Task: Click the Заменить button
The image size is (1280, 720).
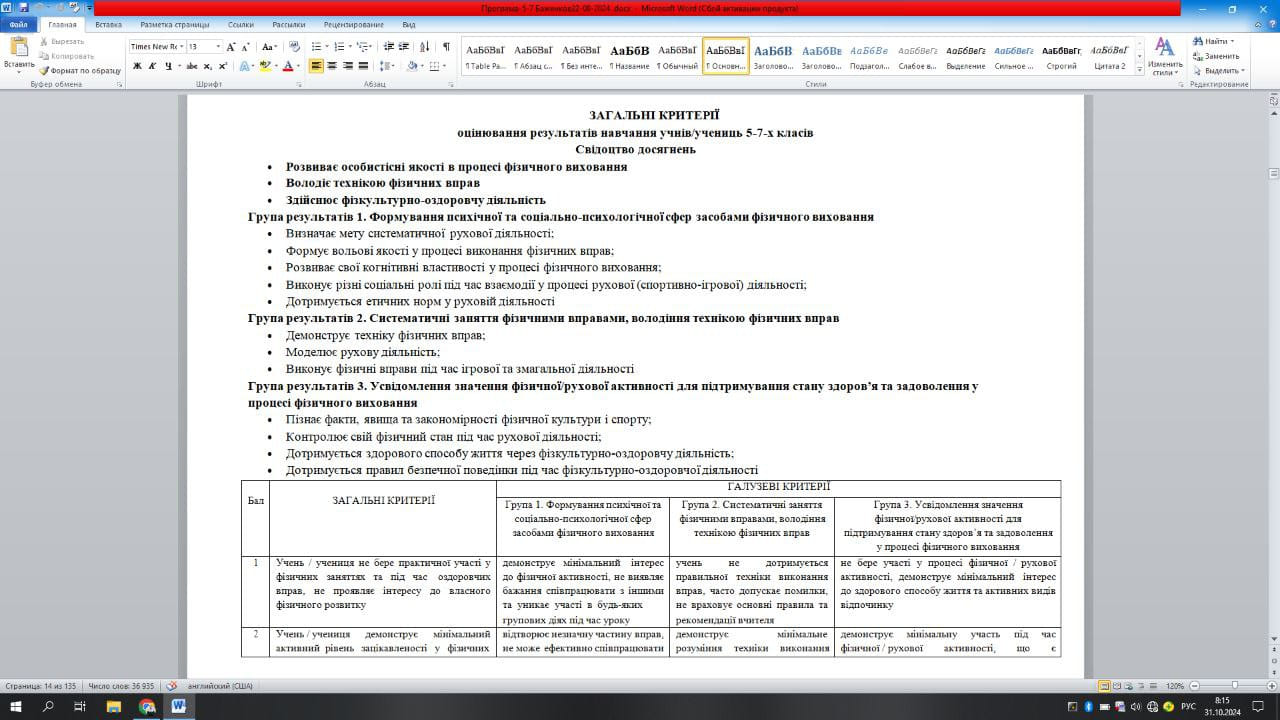Action: [x=1216, y=56]
